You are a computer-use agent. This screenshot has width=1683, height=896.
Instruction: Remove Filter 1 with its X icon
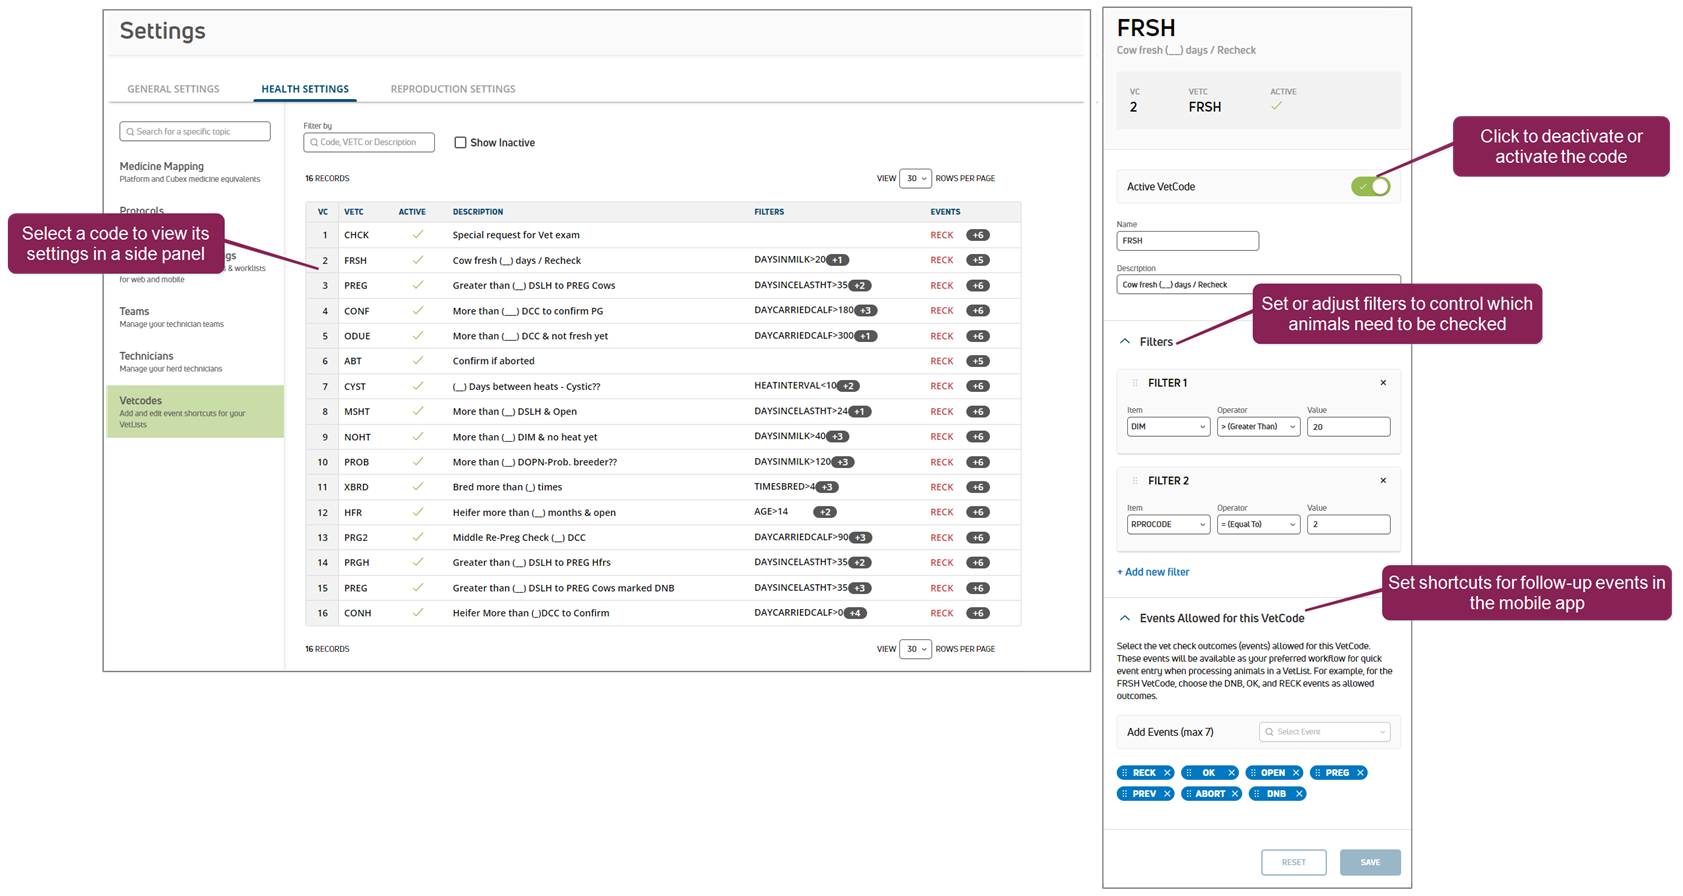[x=1383, y=383]
